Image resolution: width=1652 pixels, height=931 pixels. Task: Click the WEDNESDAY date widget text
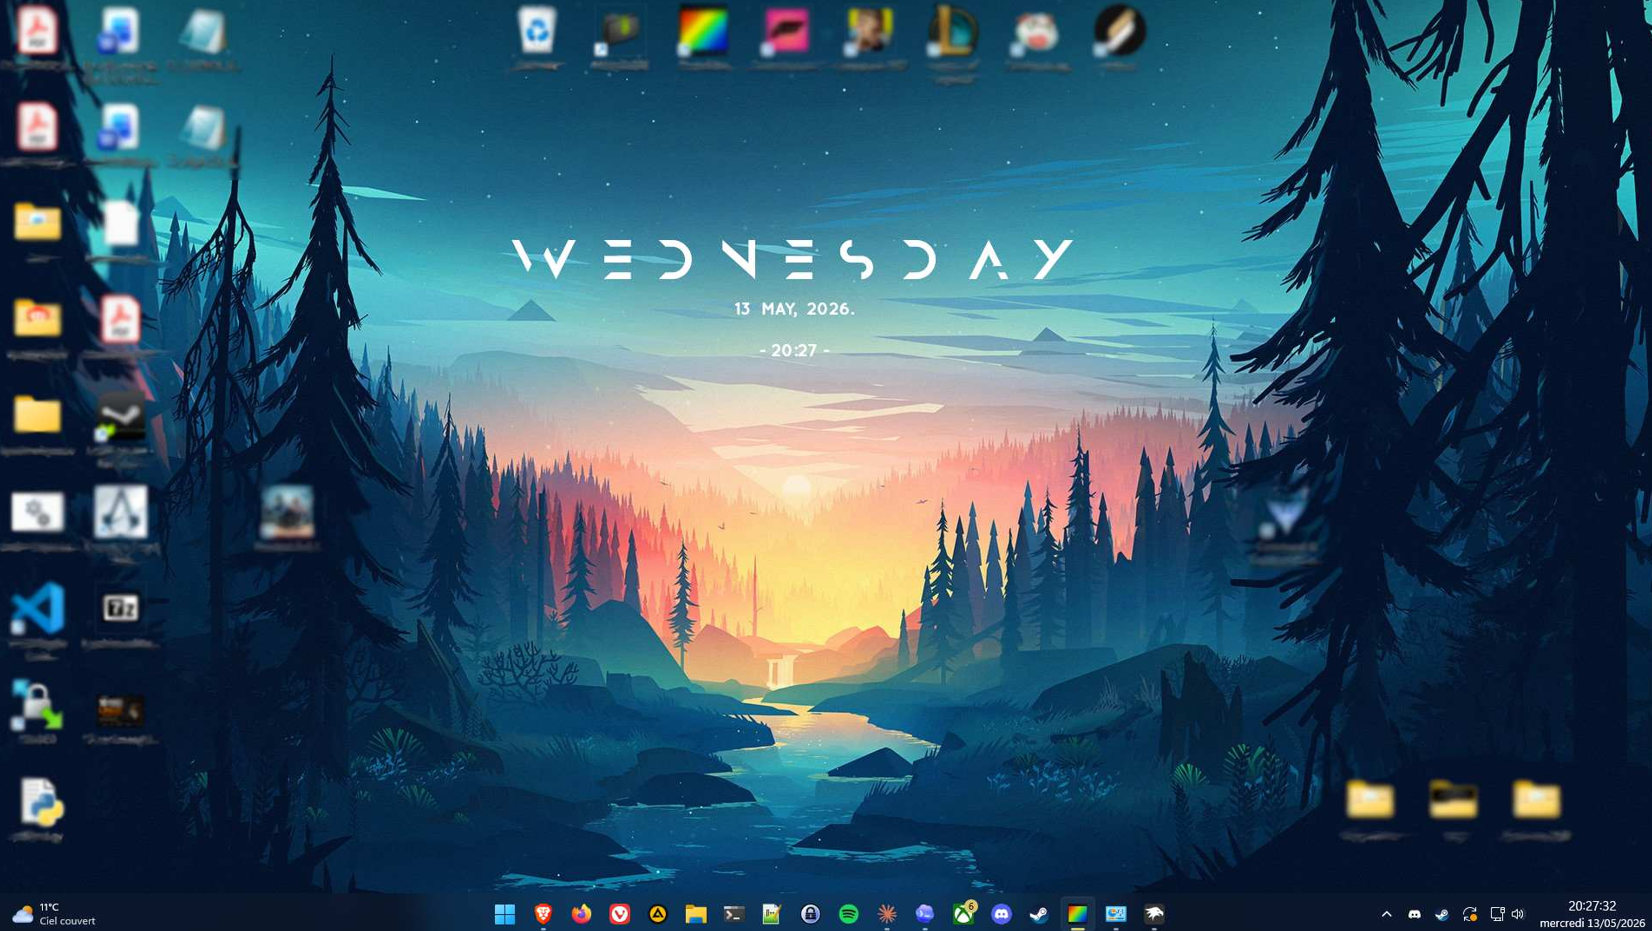793,259
